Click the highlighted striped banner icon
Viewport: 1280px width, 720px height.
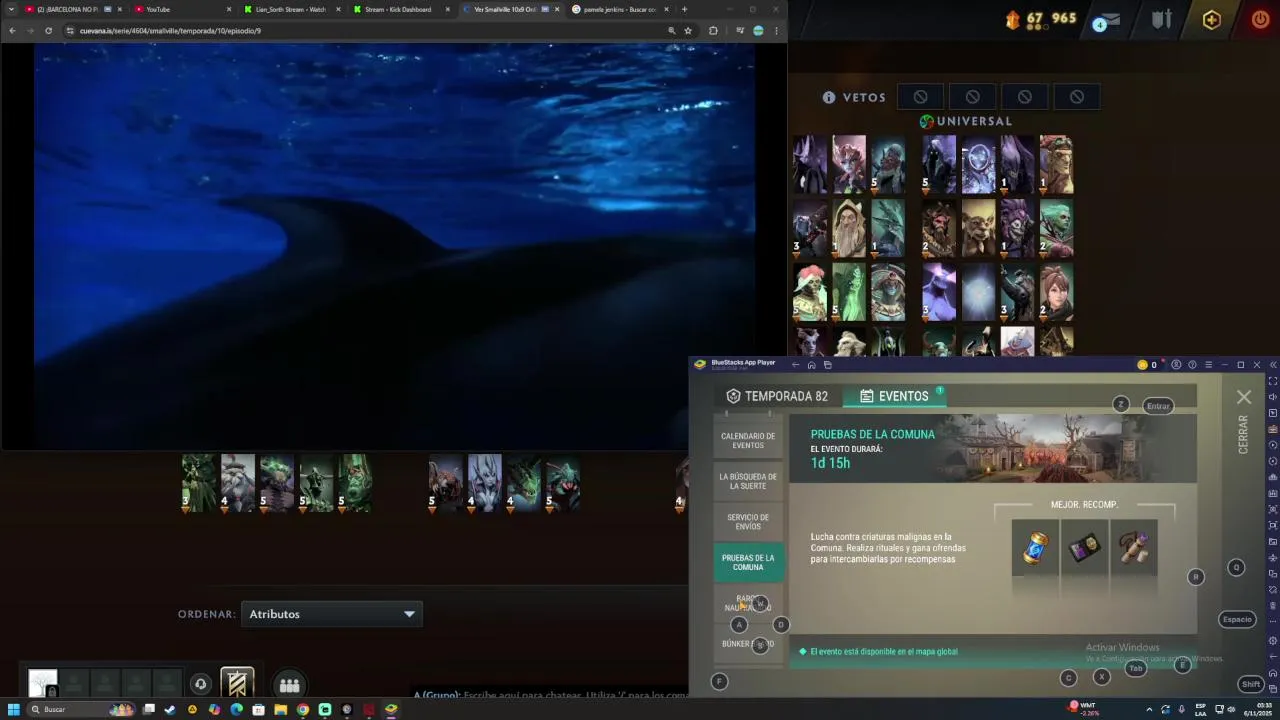(237, 684)
